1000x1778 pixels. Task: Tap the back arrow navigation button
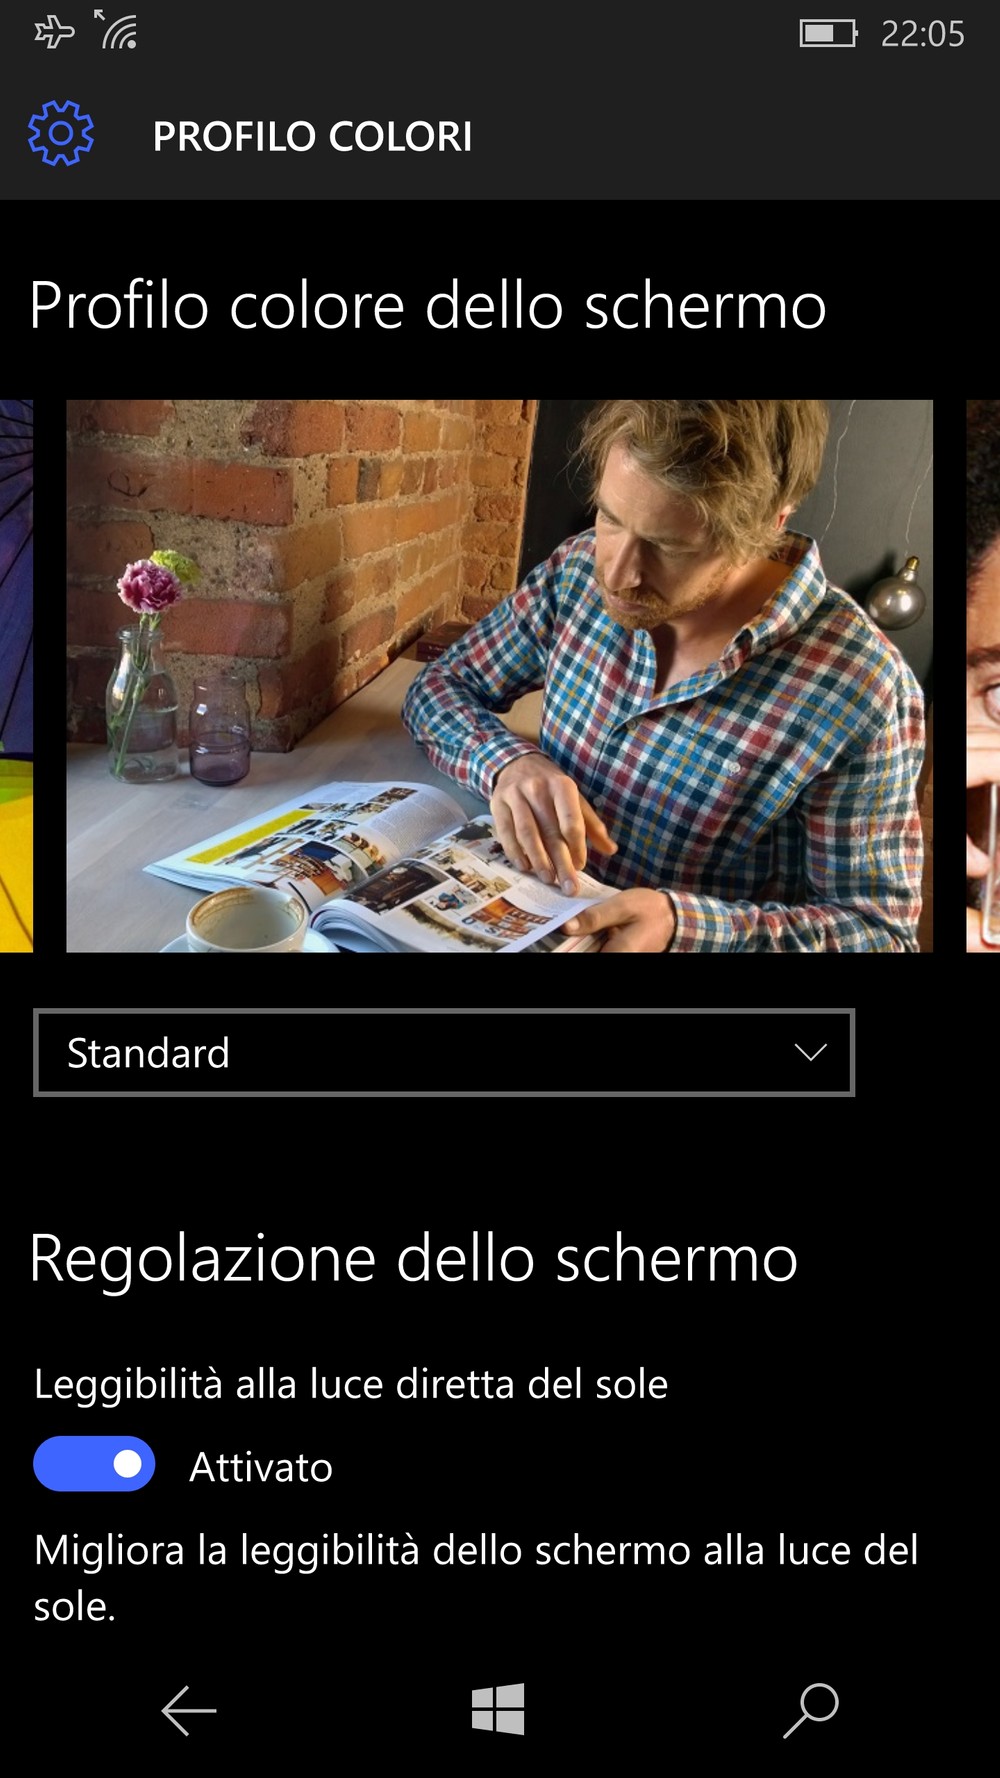point(188,1710)
